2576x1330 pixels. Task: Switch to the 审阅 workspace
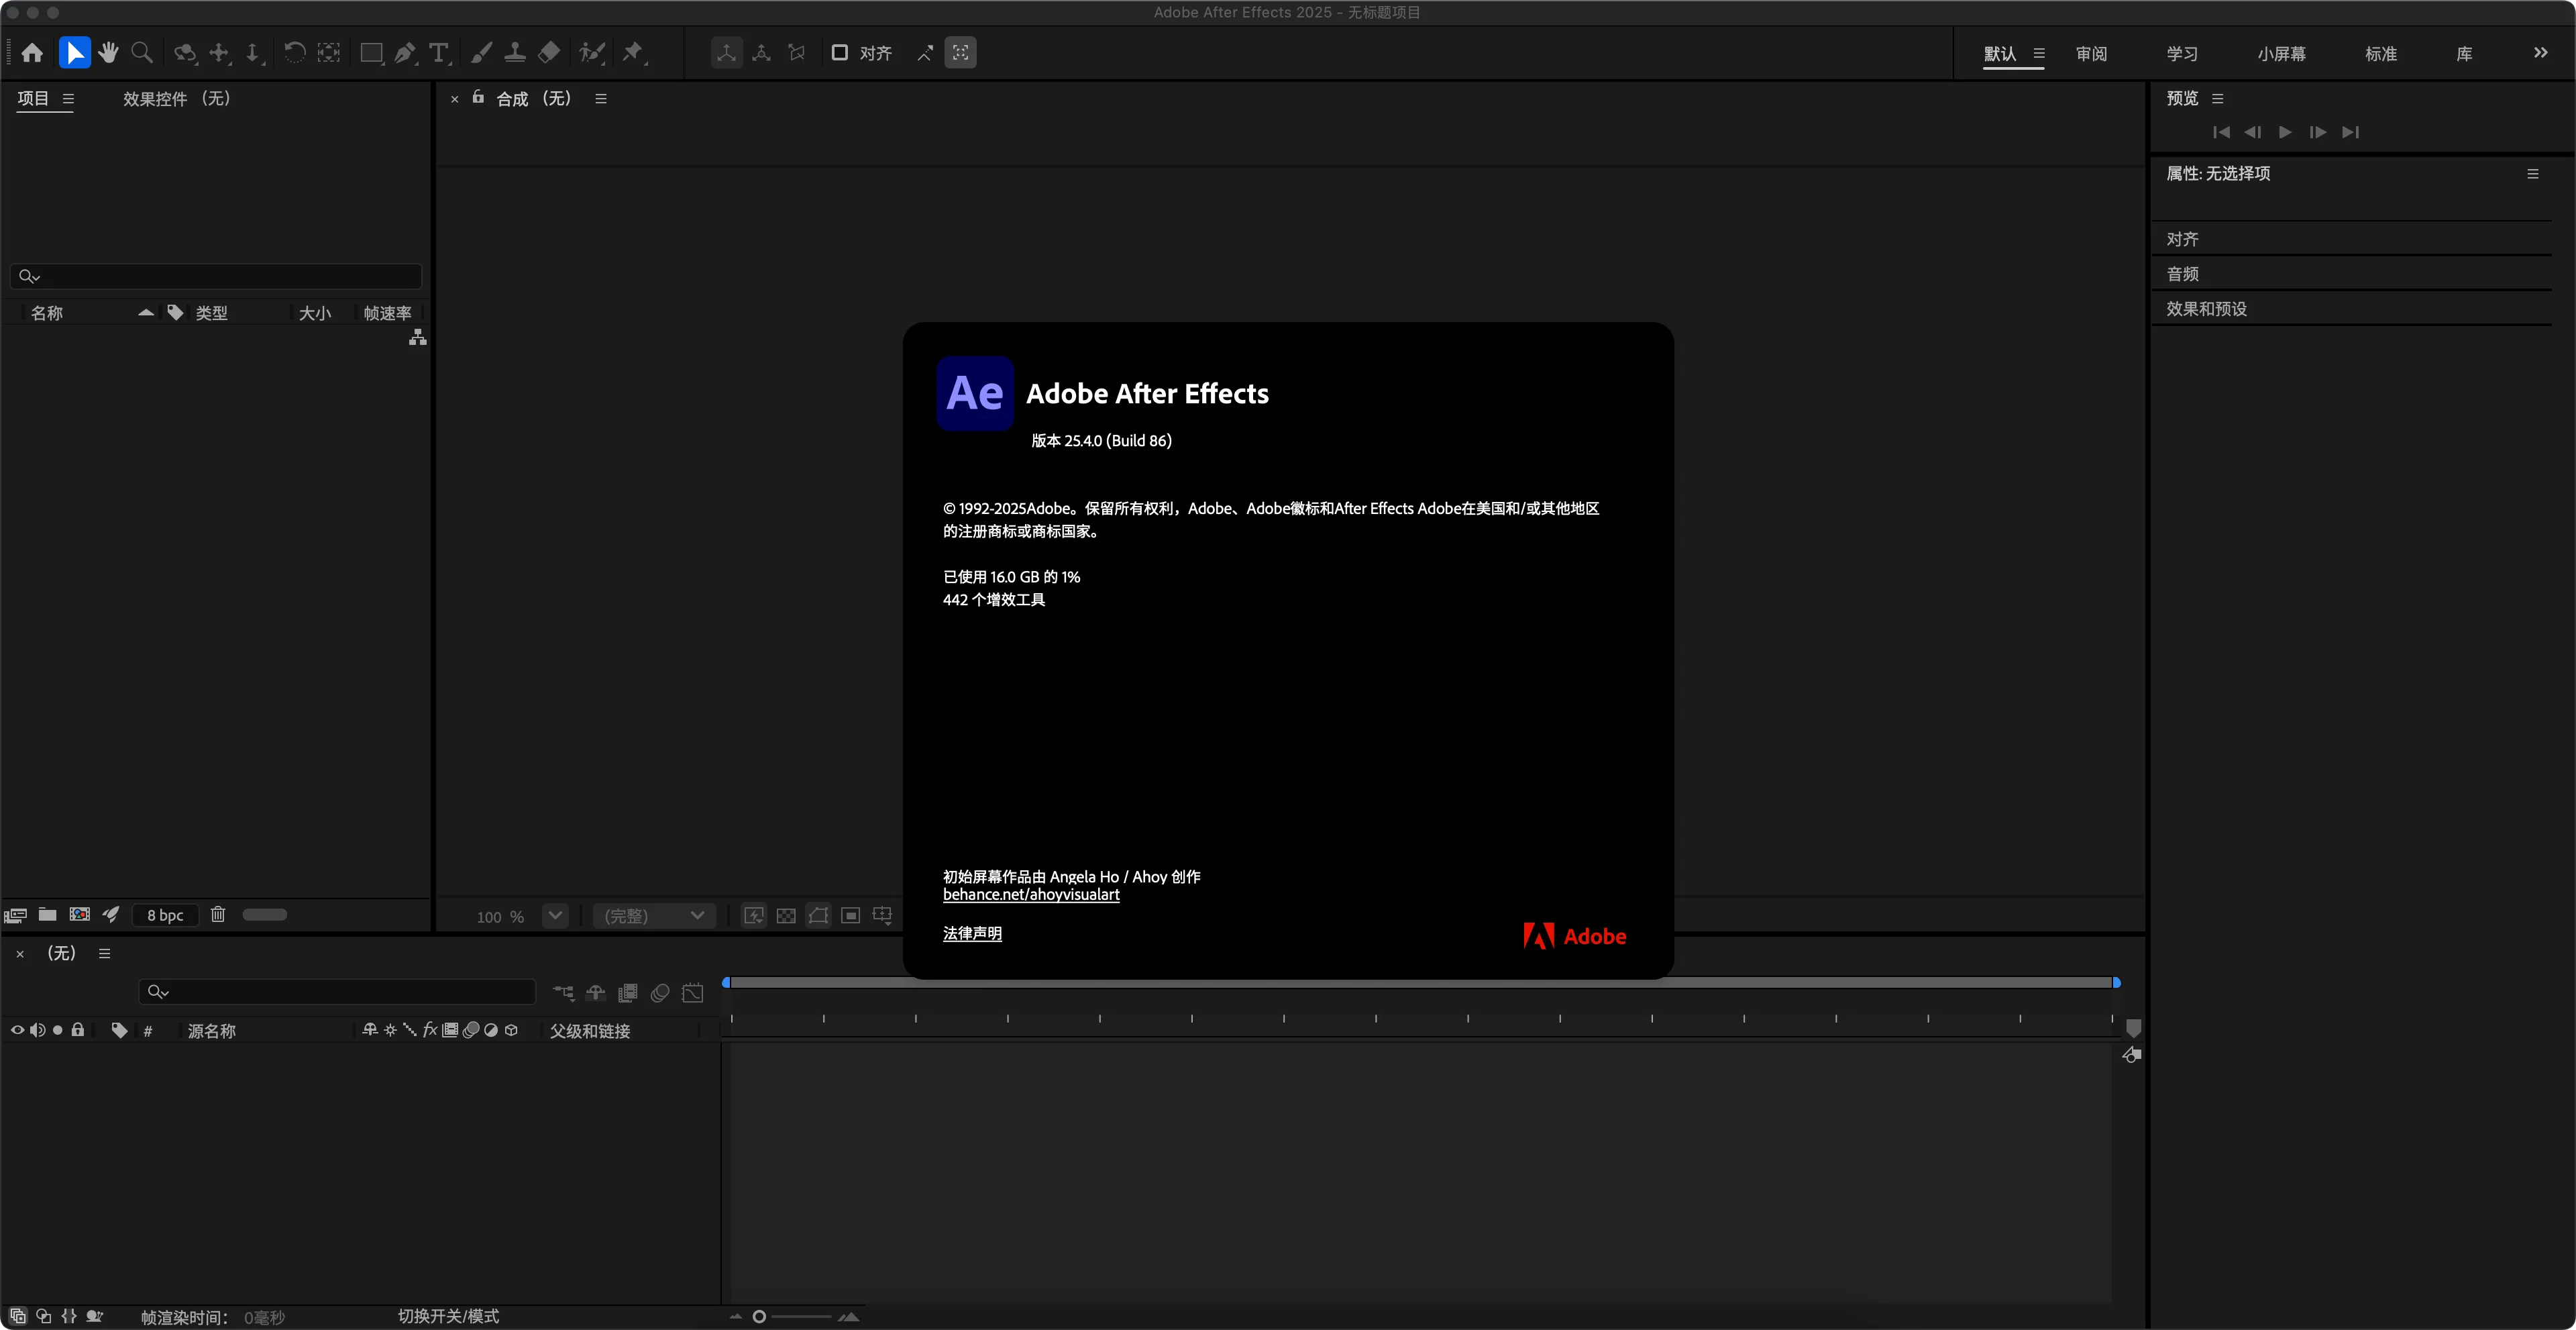tap(2091, 54)
